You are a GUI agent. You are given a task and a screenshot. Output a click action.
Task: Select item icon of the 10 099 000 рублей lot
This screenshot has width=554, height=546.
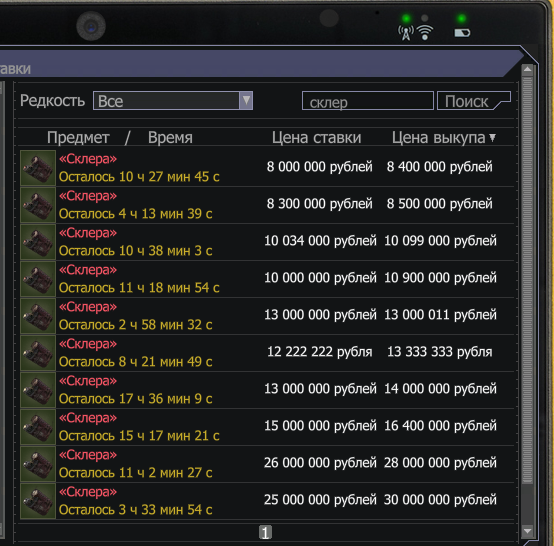coord(38,242)
